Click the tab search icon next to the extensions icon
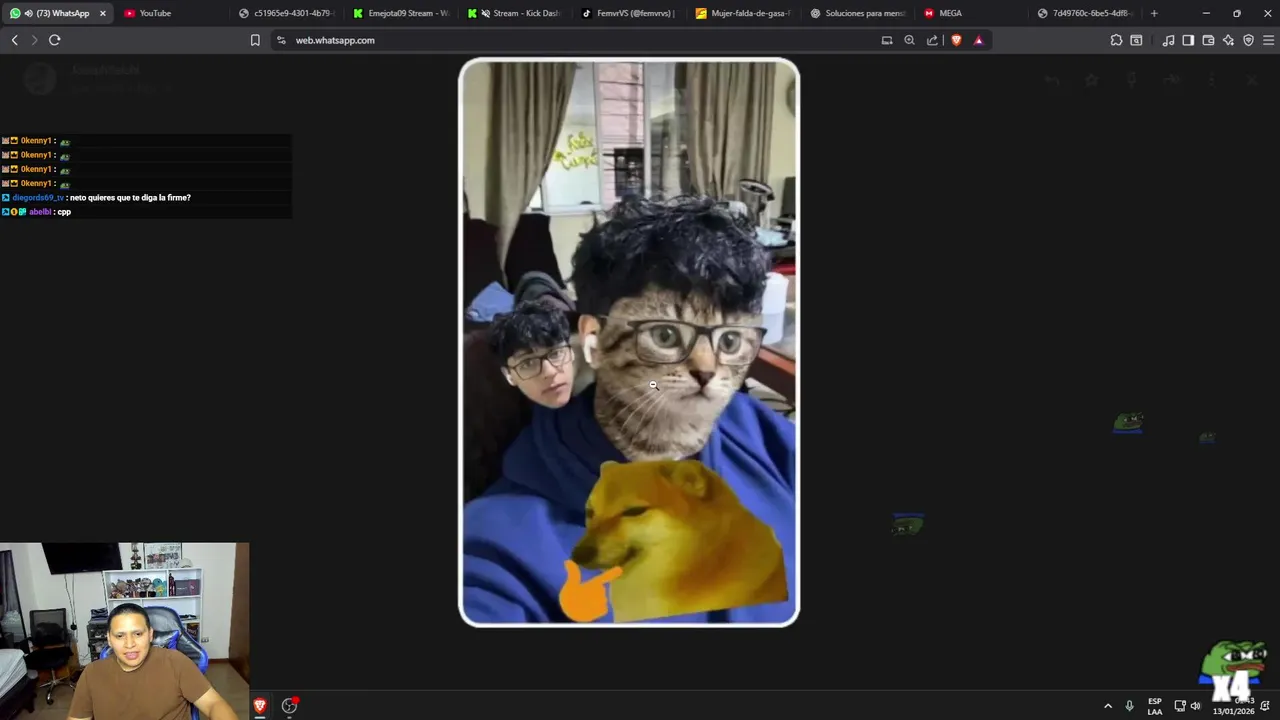This screenshot has height=720, width=1280. pos(1136,40)
